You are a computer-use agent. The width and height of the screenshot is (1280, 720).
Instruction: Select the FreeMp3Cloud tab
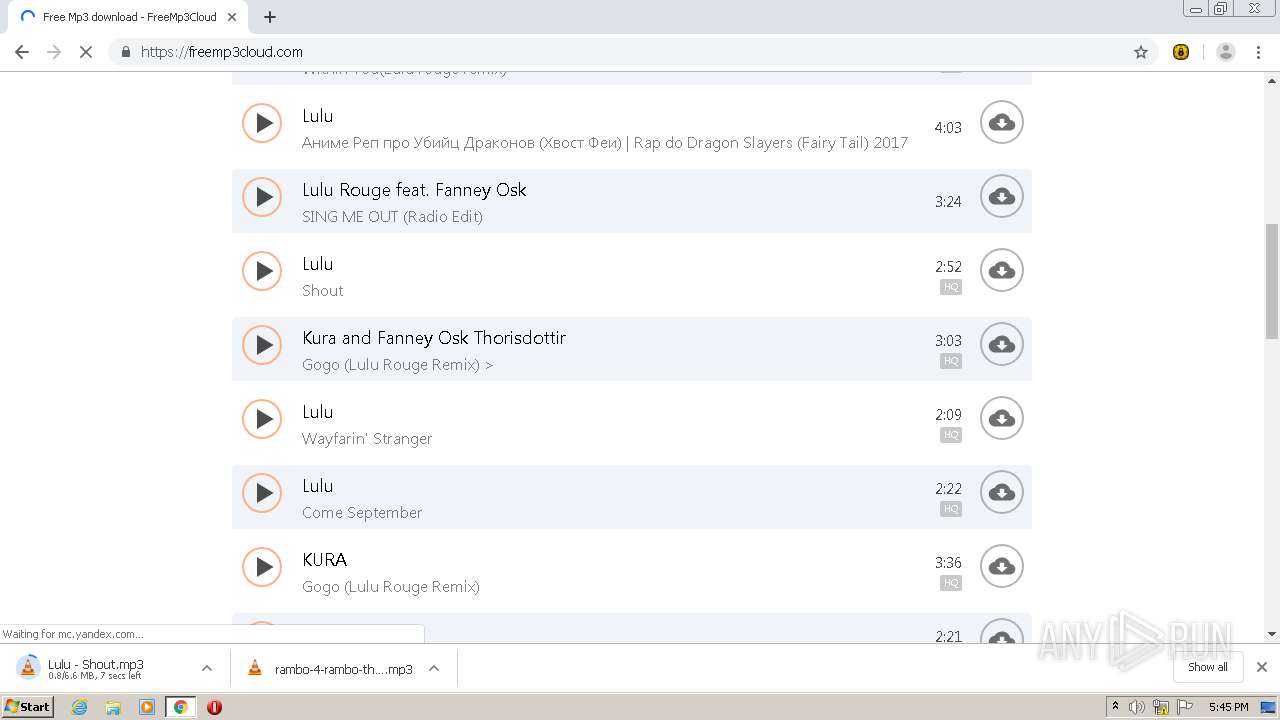tap(128, 17)
